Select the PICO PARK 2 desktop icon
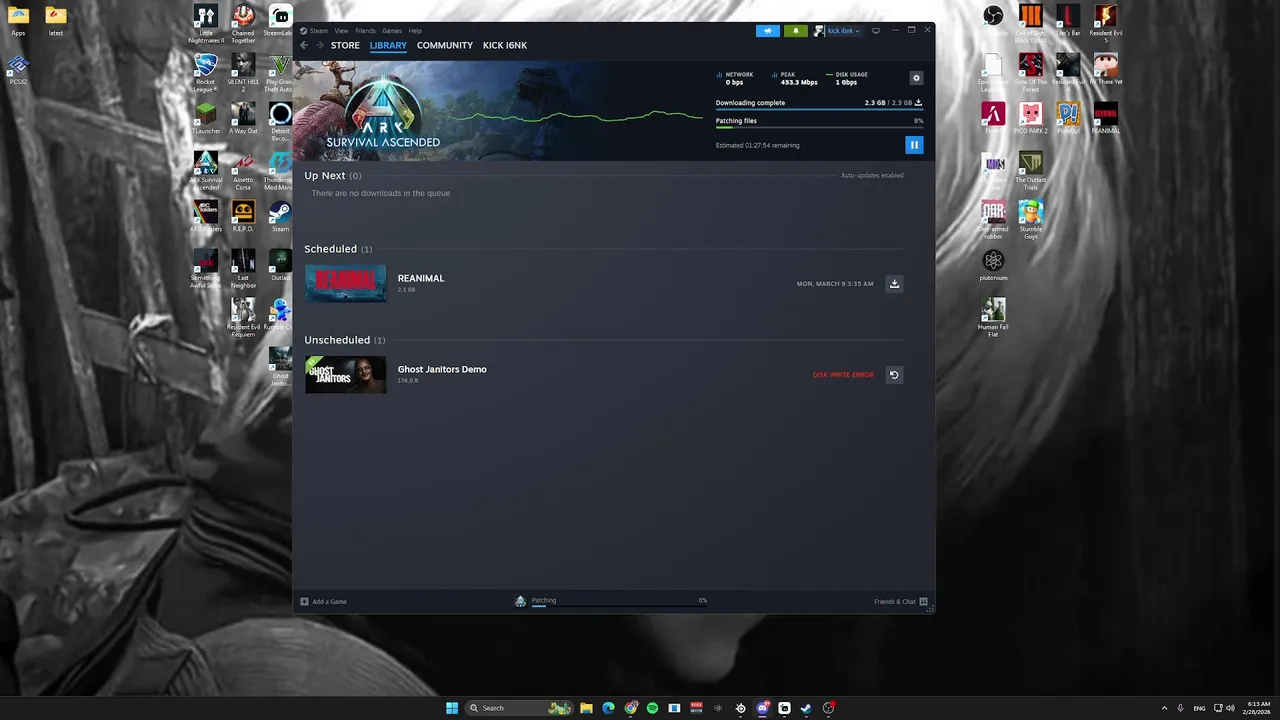Image resolution: width=1280 pixels, height=720 pixels. pyautogui.click(x=1031, y=118)
